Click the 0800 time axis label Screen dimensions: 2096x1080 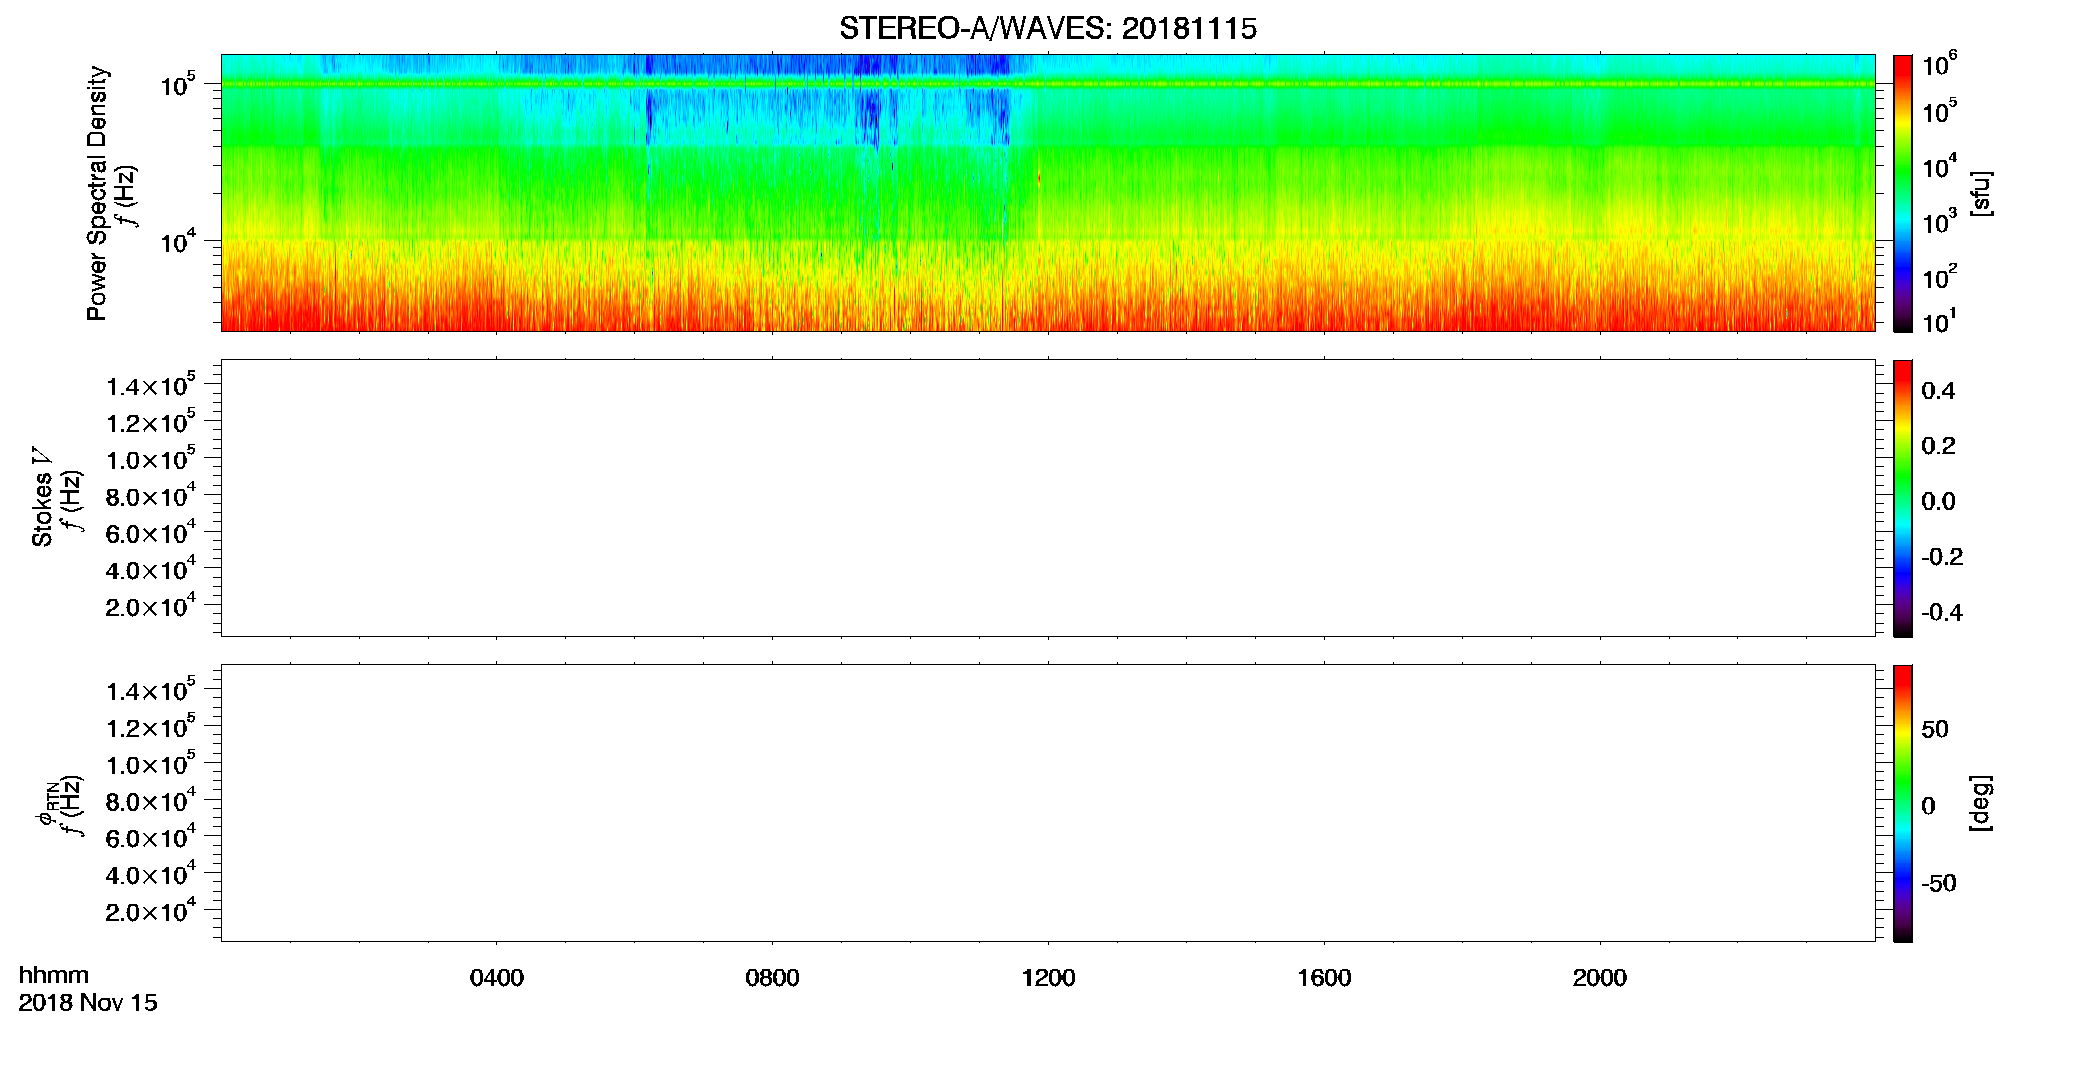point(772,978)
